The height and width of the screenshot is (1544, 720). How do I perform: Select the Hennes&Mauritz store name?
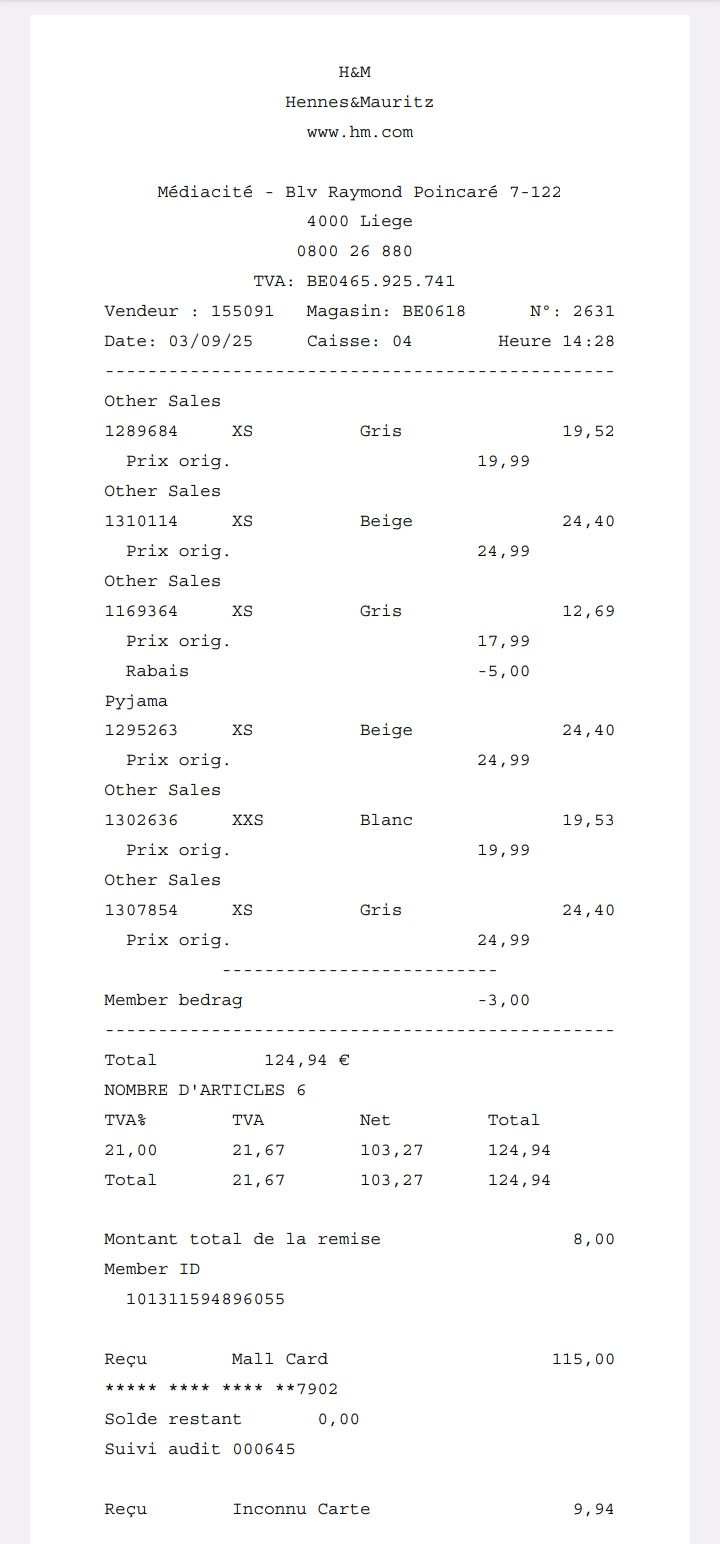point(359,102)
